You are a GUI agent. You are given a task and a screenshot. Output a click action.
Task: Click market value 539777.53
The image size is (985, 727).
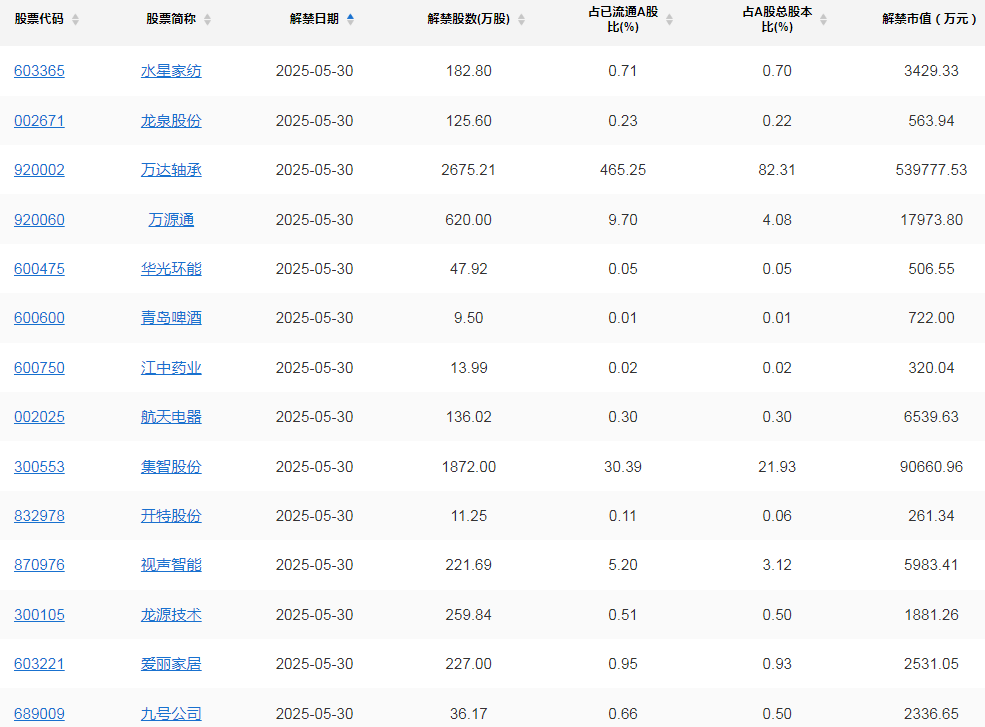click(931, 170)
